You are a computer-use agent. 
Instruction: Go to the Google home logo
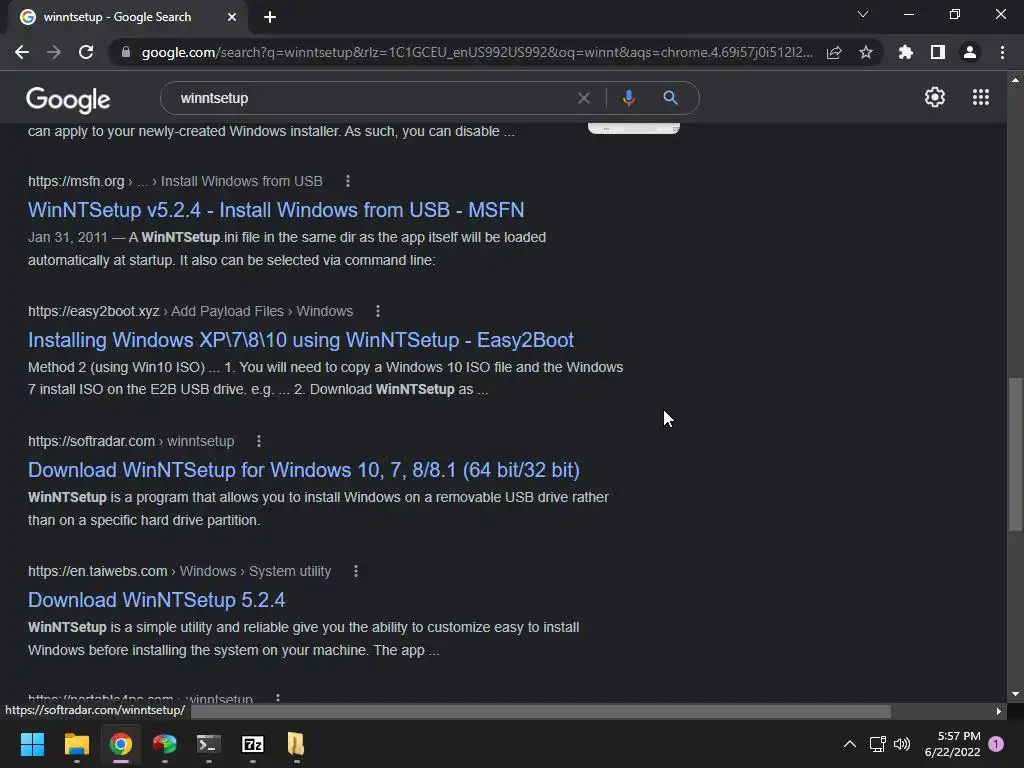(68, 99)
